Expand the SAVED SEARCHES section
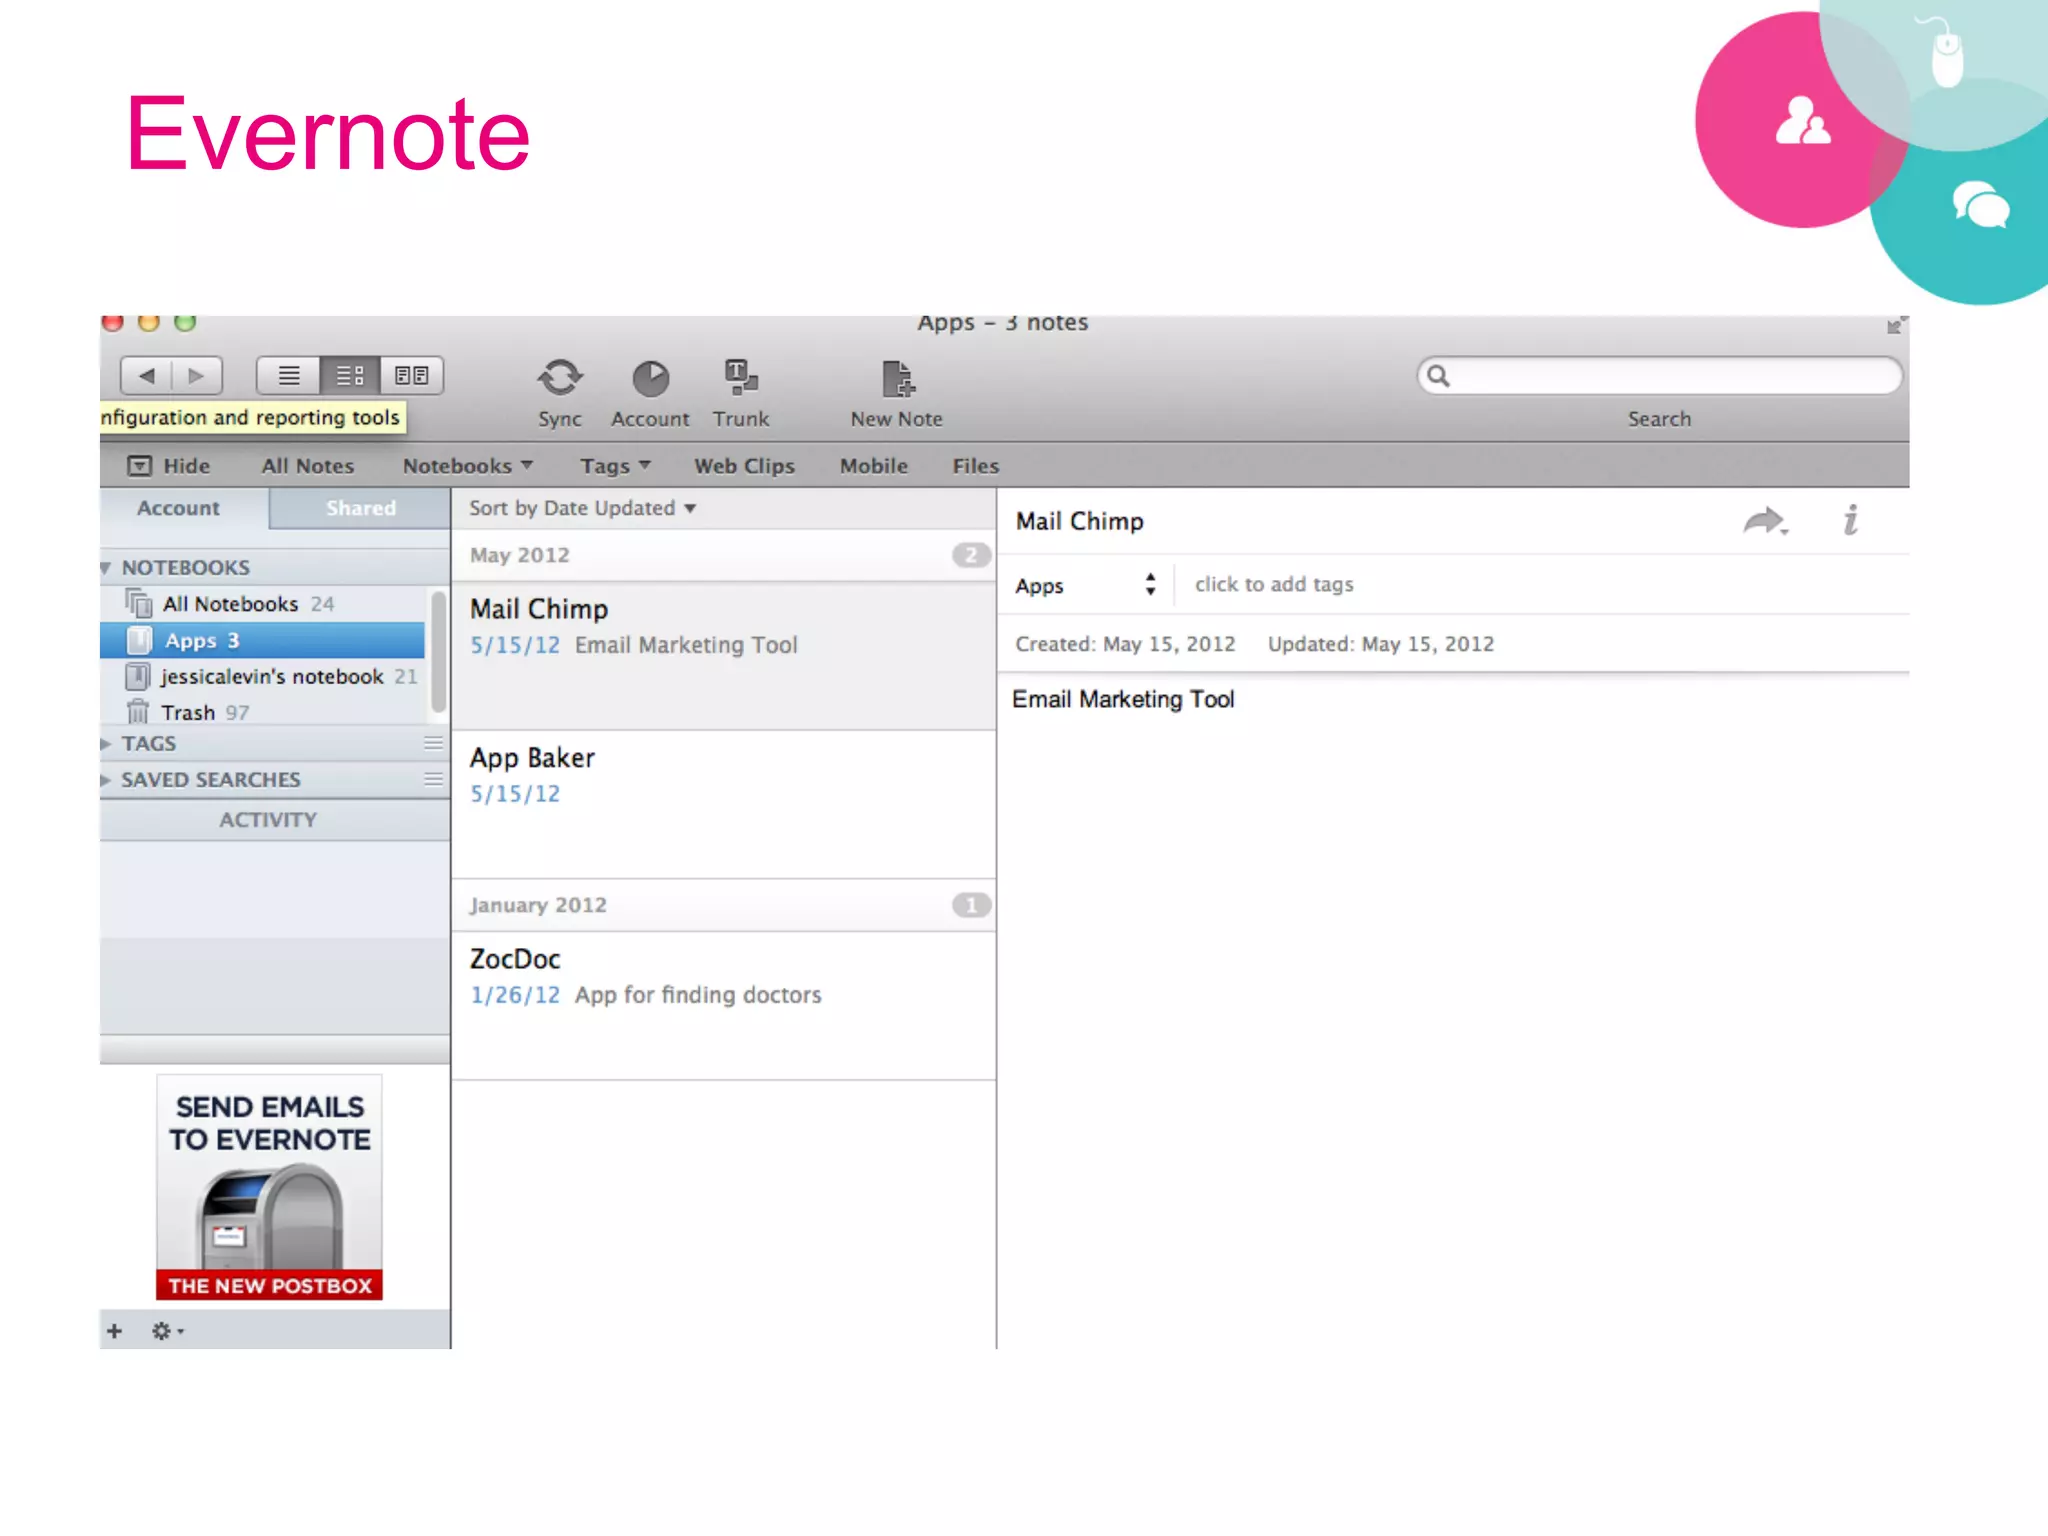2048x1536 pixels. tap(106, 780)
